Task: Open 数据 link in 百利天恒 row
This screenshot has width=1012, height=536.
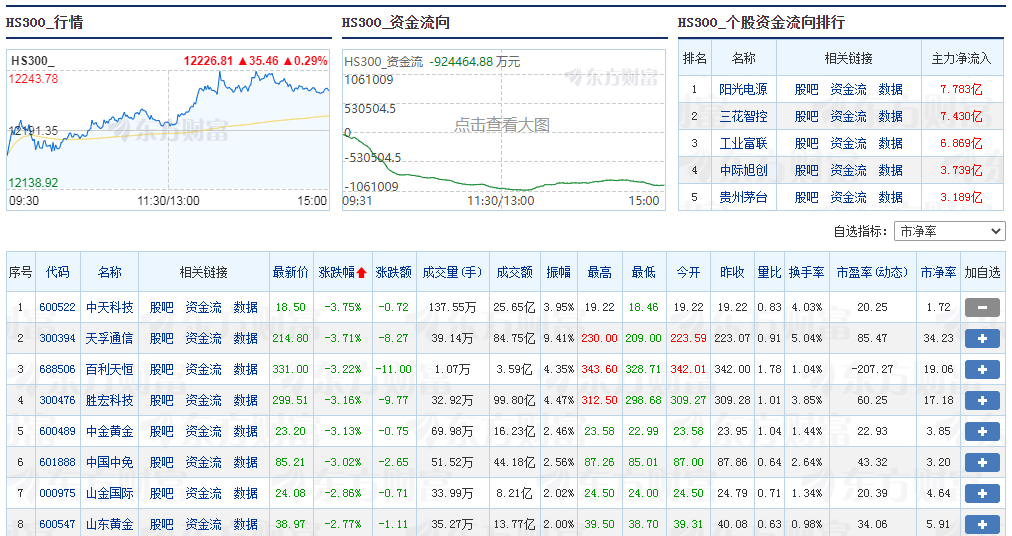Action: click(x=246, y=369)
